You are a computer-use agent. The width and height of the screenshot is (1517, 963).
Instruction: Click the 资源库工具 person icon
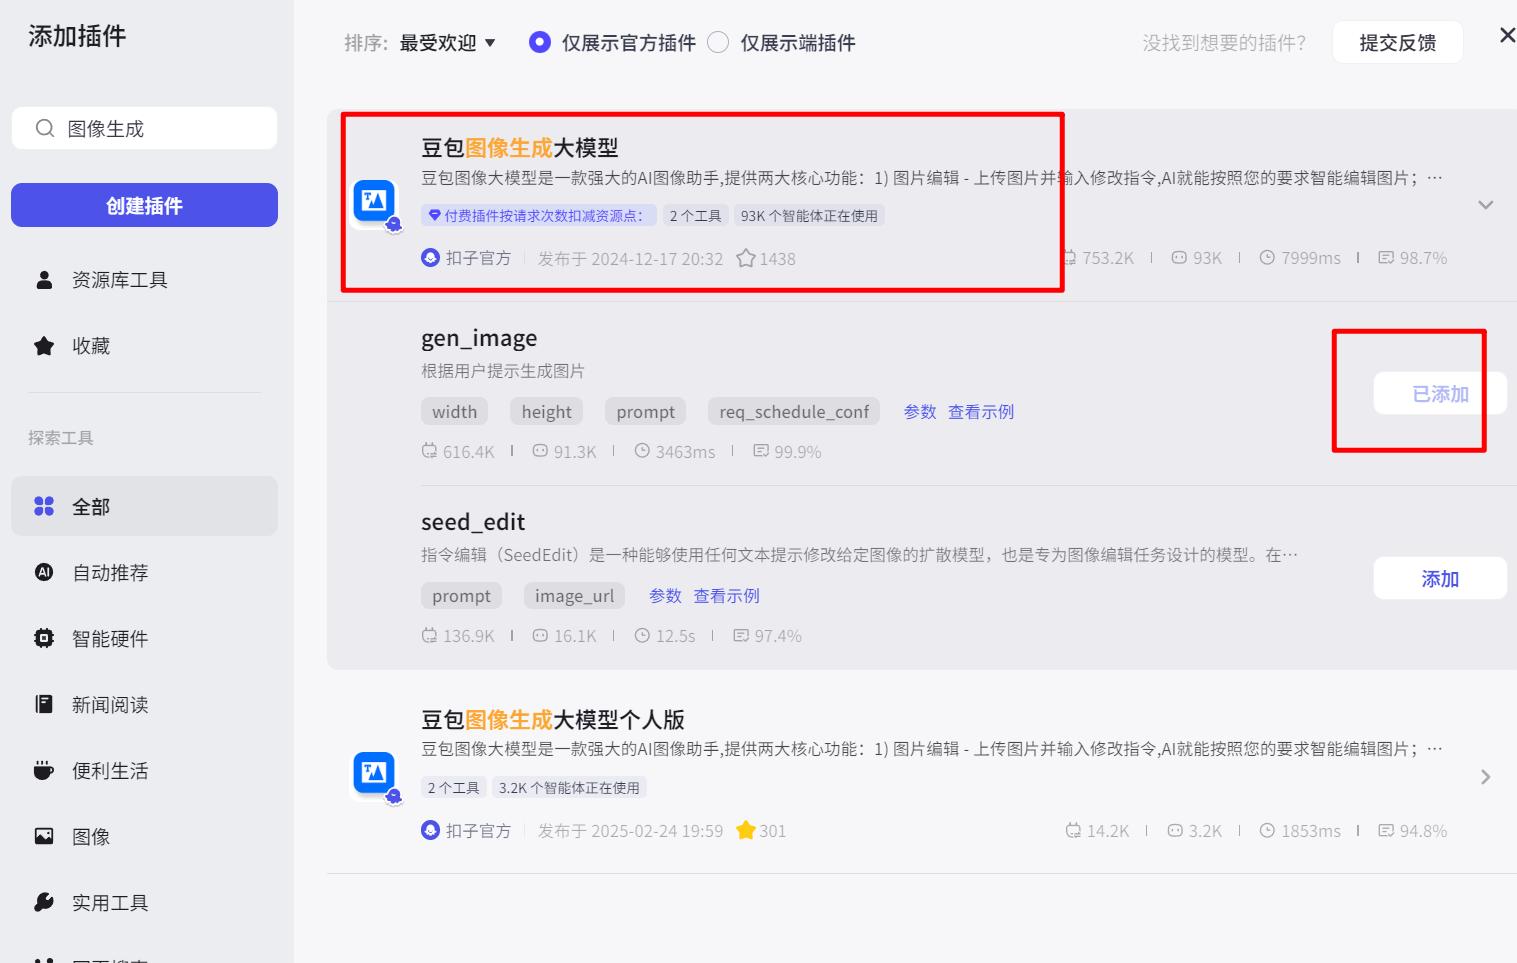click(x=44, y=280)
